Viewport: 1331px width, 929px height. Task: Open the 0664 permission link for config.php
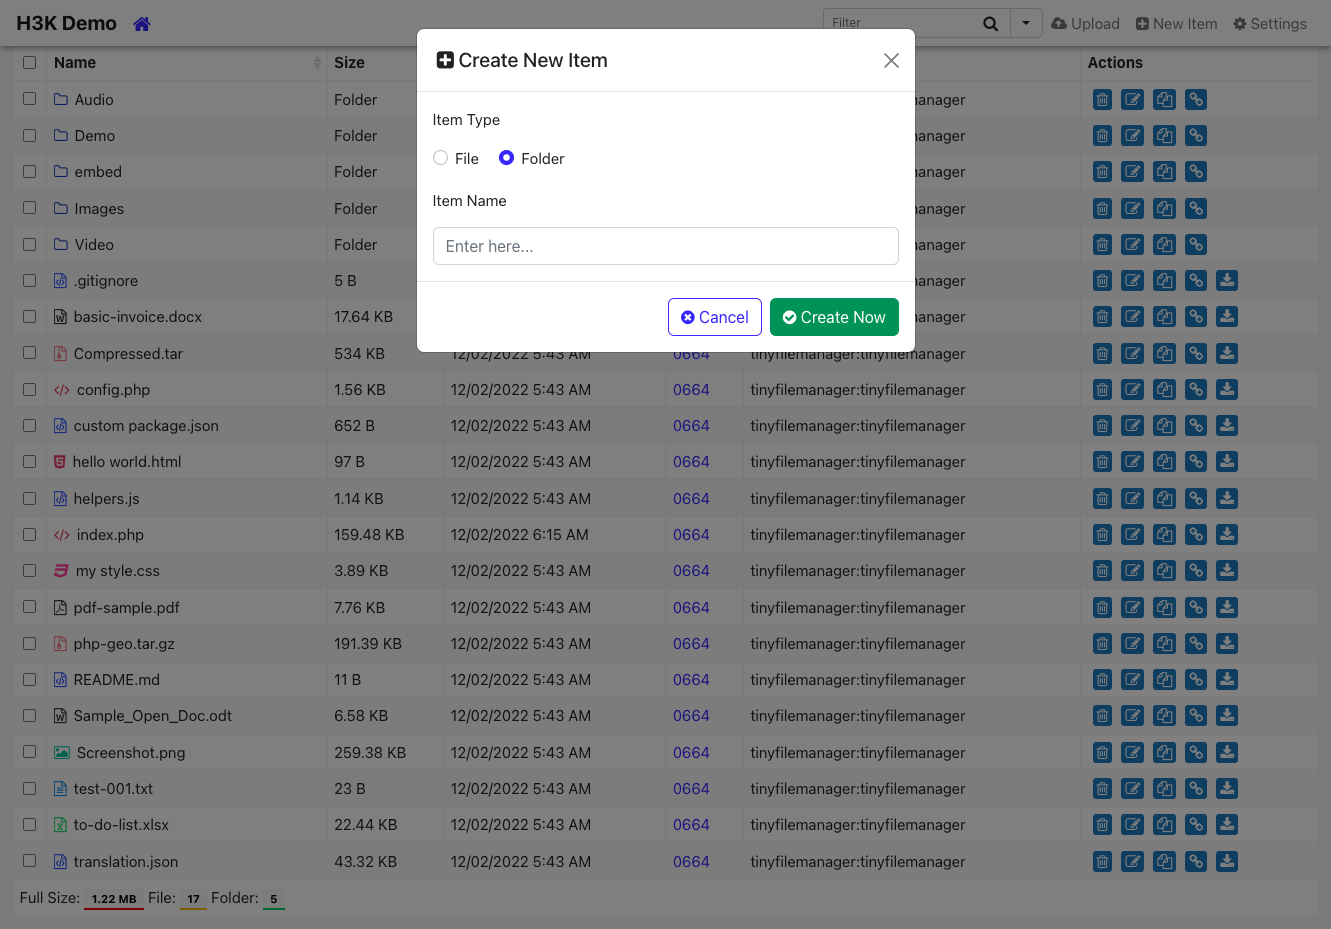point(691,390)
